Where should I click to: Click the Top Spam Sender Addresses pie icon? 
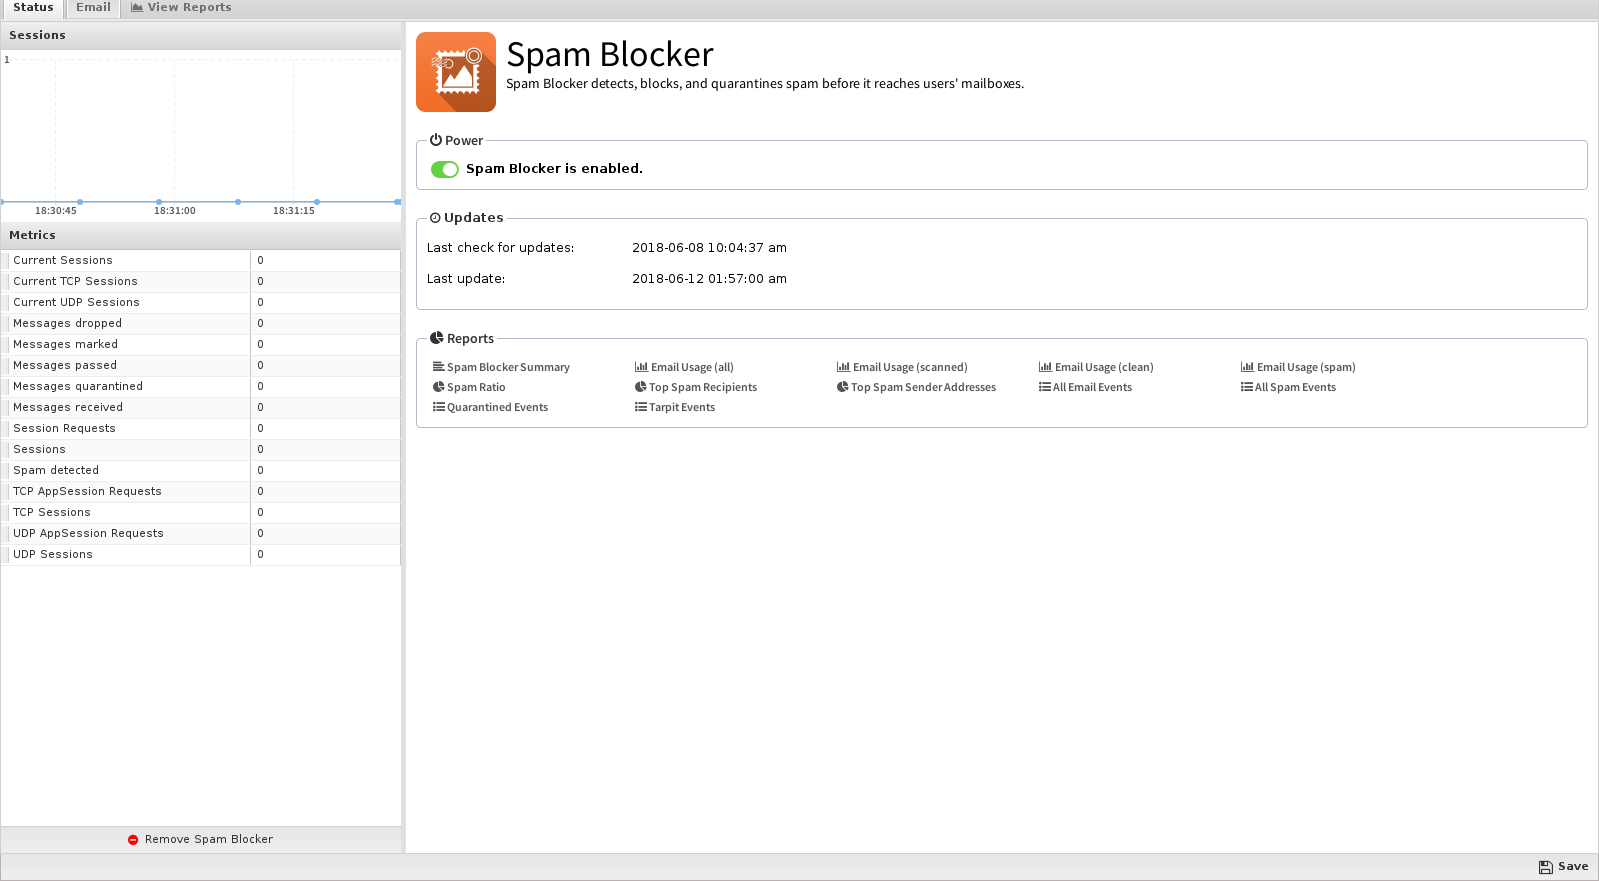pos(843,387)
